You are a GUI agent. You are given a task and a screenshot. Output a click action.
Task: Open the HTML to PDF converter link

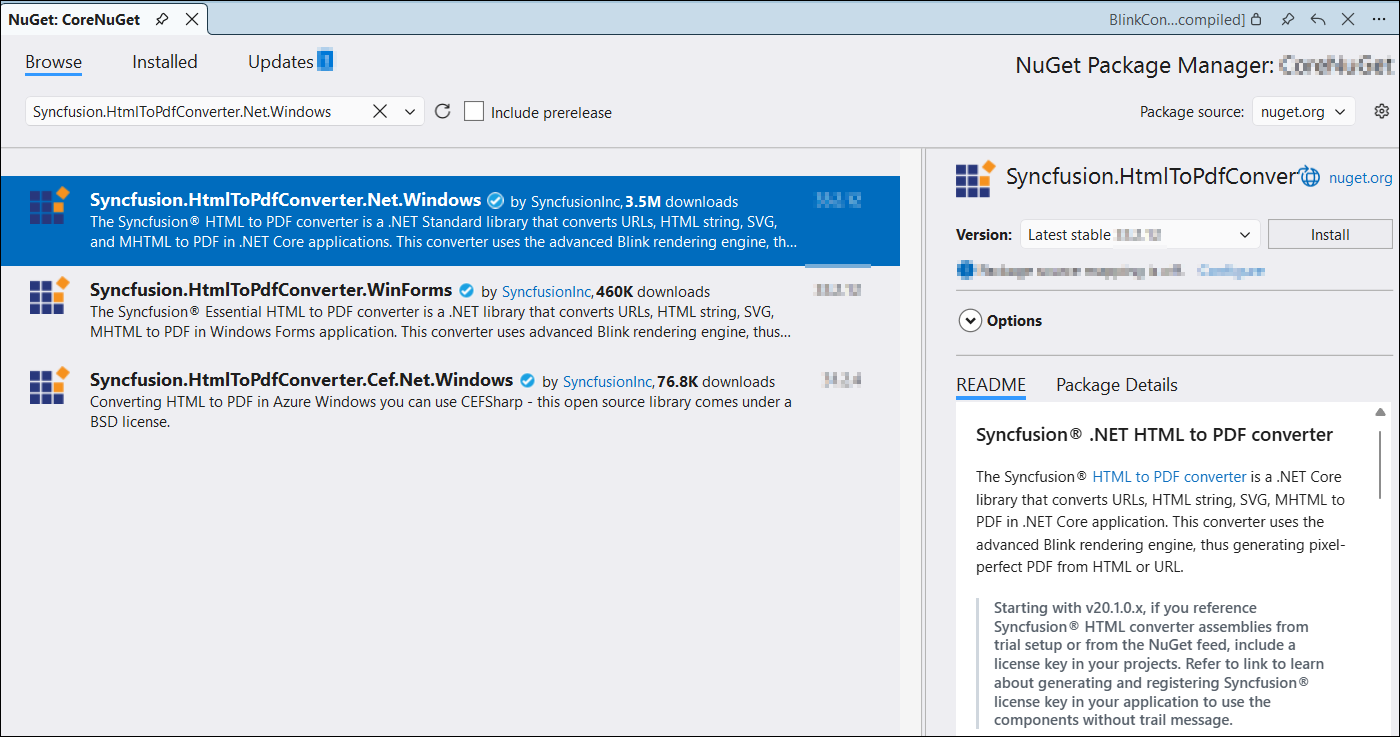1169,477
